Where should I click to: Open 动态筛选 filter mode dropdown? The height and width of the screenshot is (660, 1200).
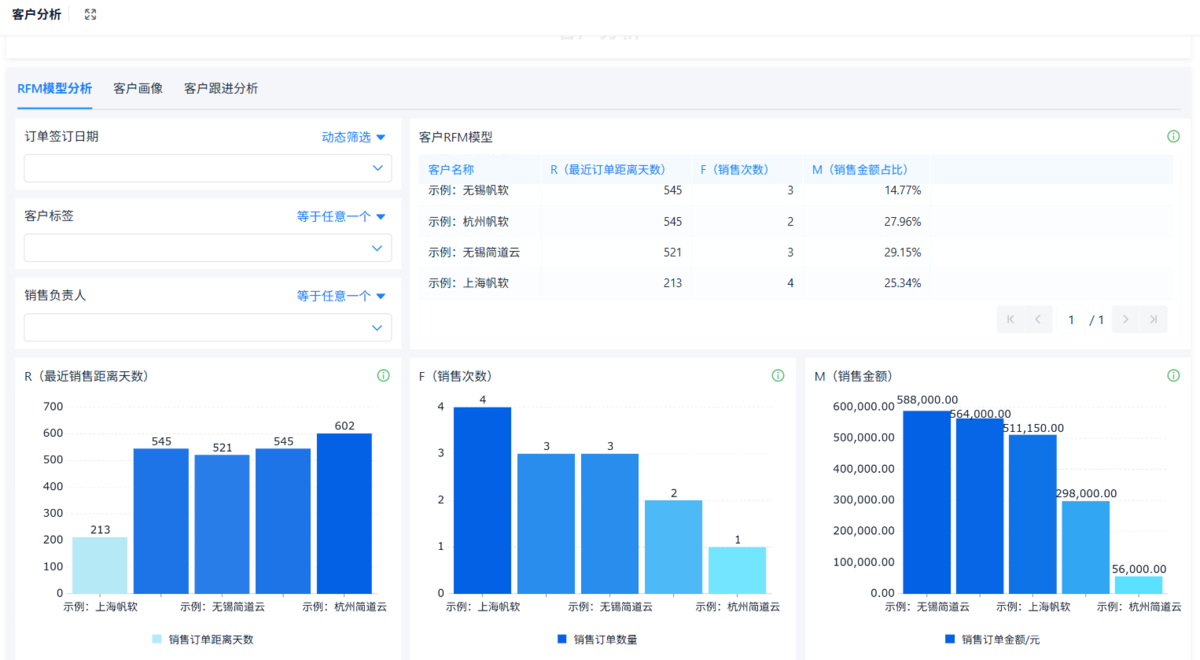[x=353, y=137]
